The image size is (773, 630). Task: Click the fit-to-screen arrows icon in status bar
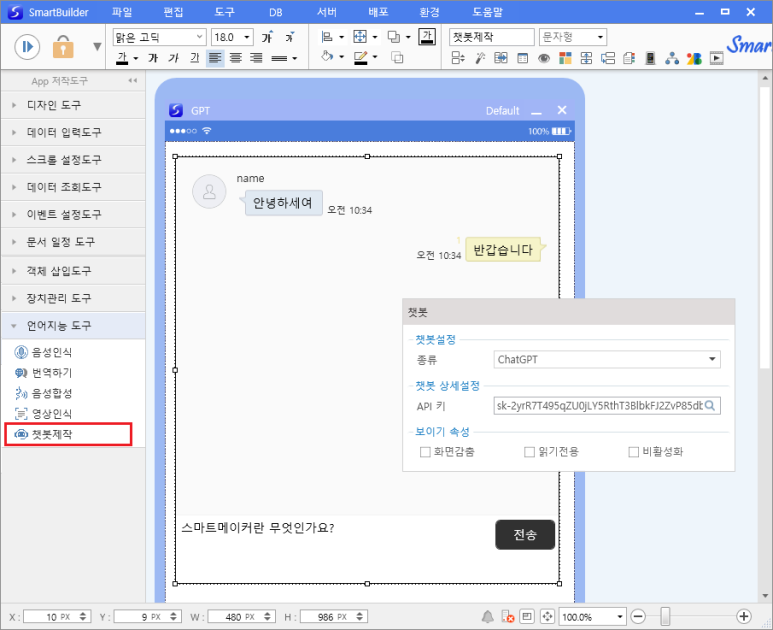(x=547, y=617)
